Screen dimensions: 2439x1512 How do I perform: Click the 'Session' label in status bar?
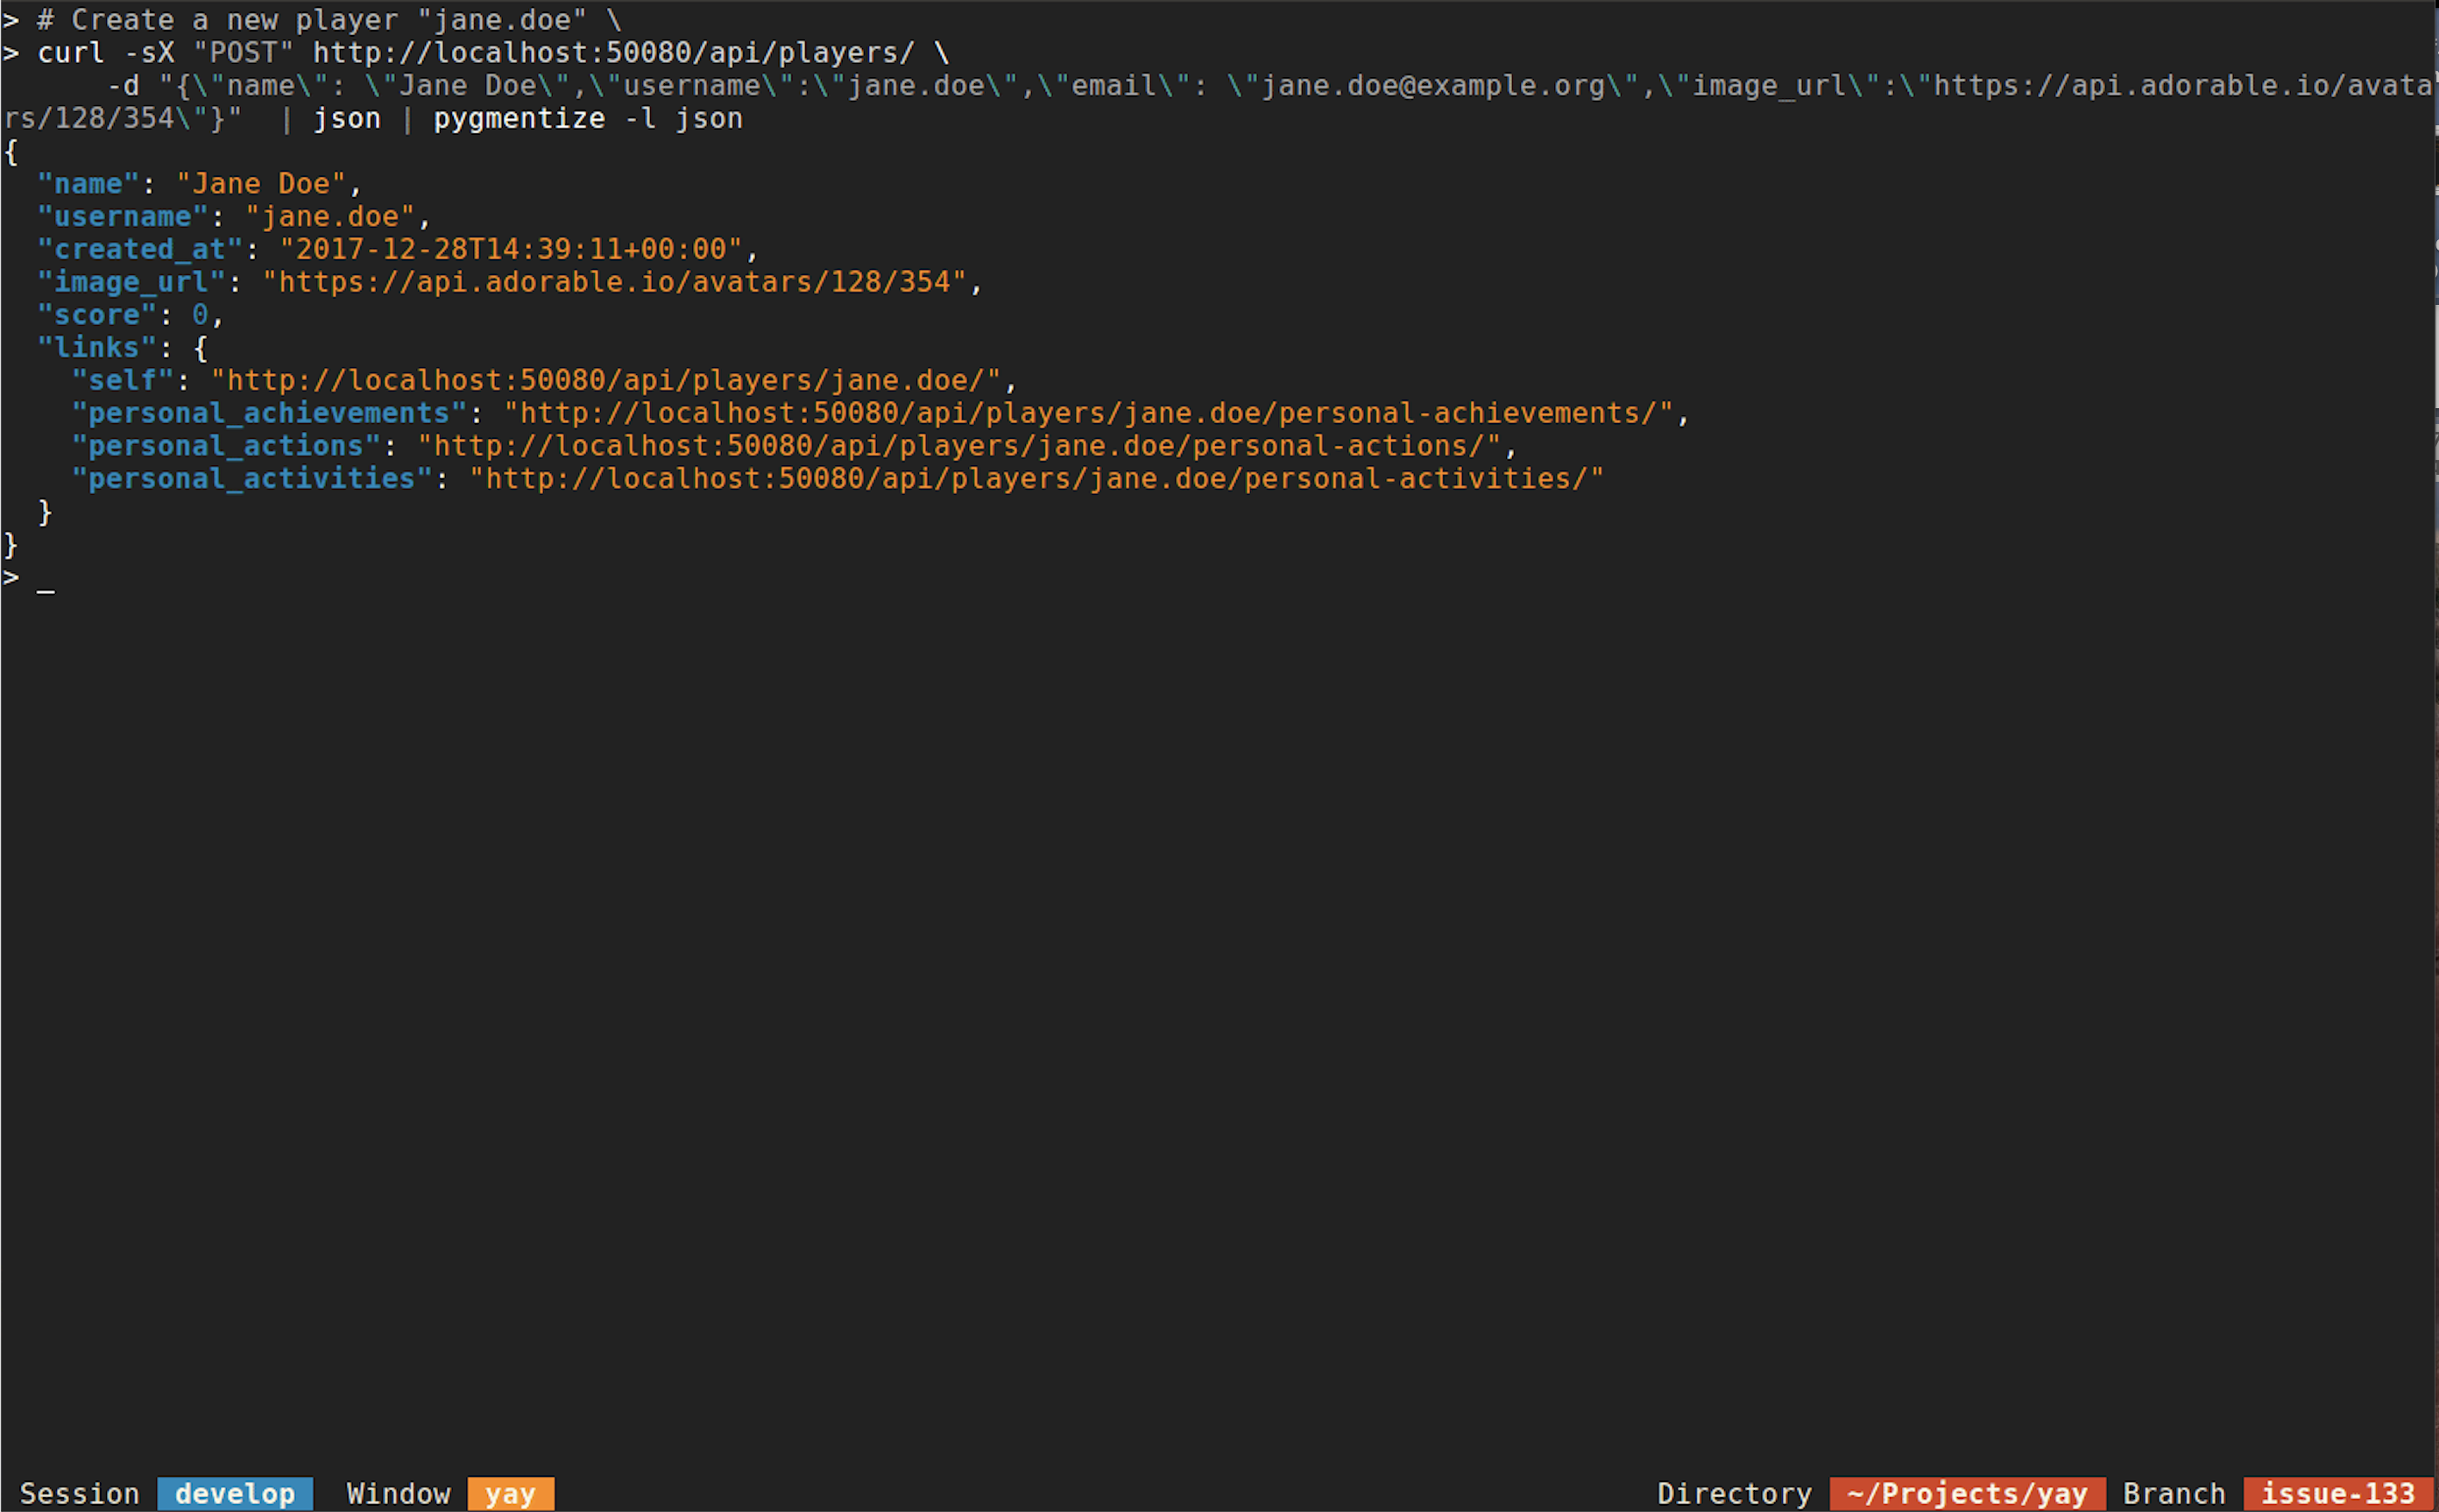[x=79, y=1493]
